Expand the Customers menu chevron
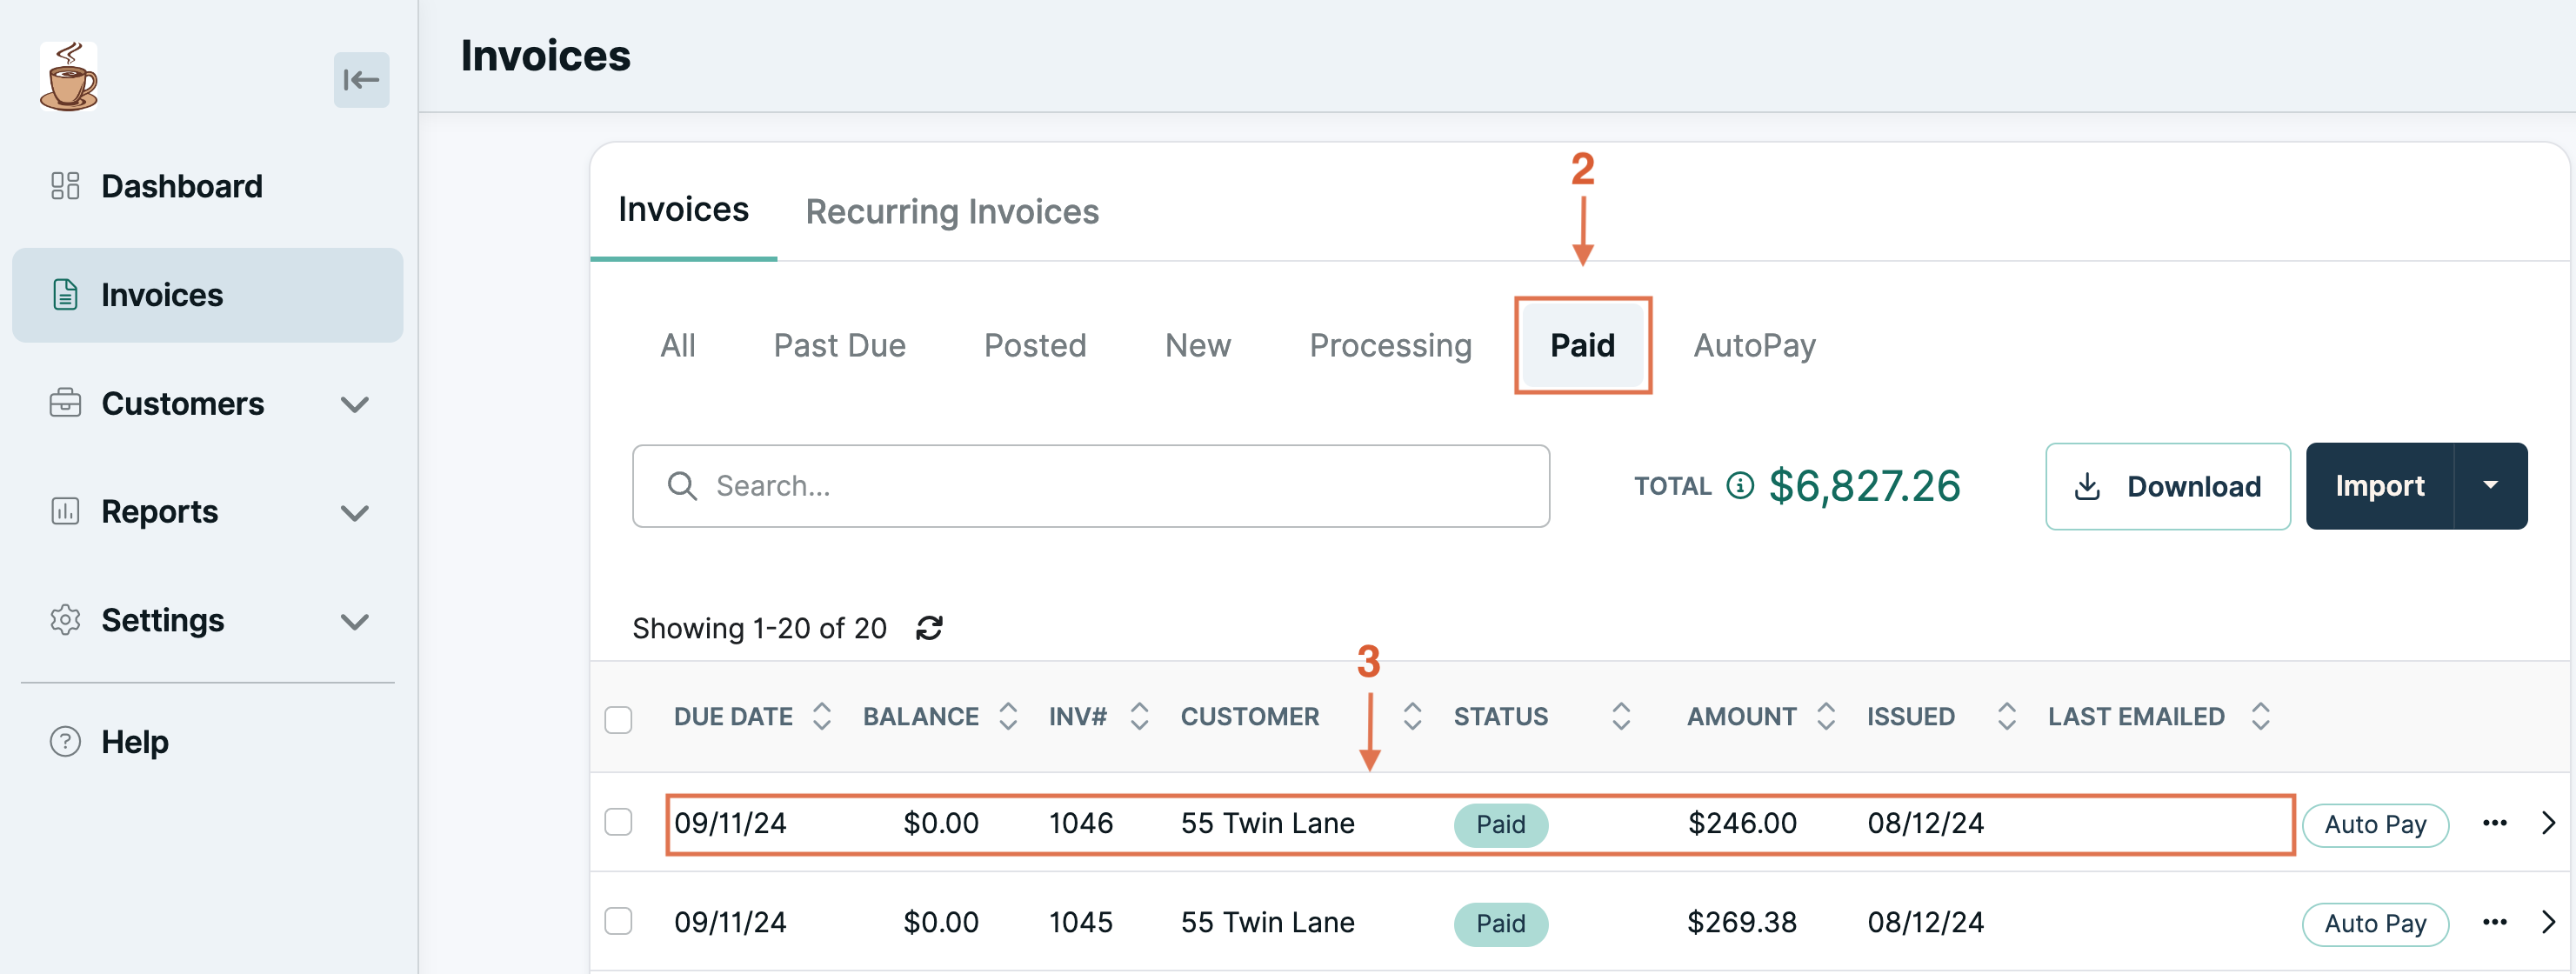The image size is (2576, 974). click(x=355, y=405)
